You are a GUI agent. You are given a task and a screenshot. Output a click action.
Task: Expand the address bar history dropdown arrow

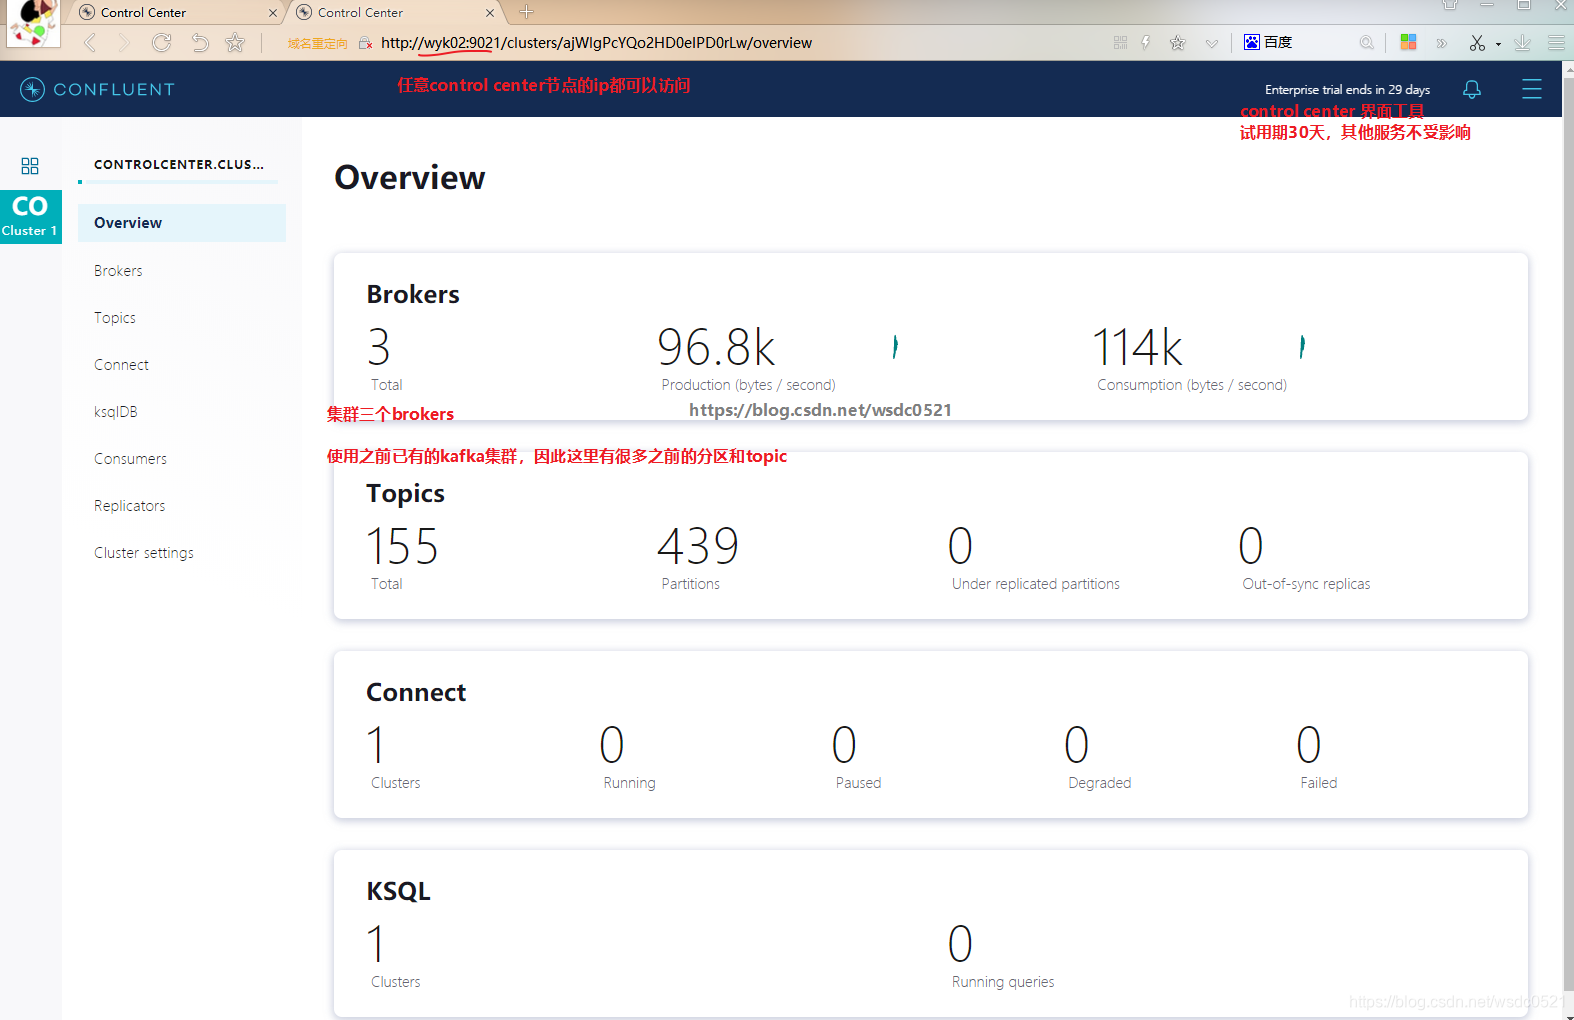click(x=1212, y=43)
